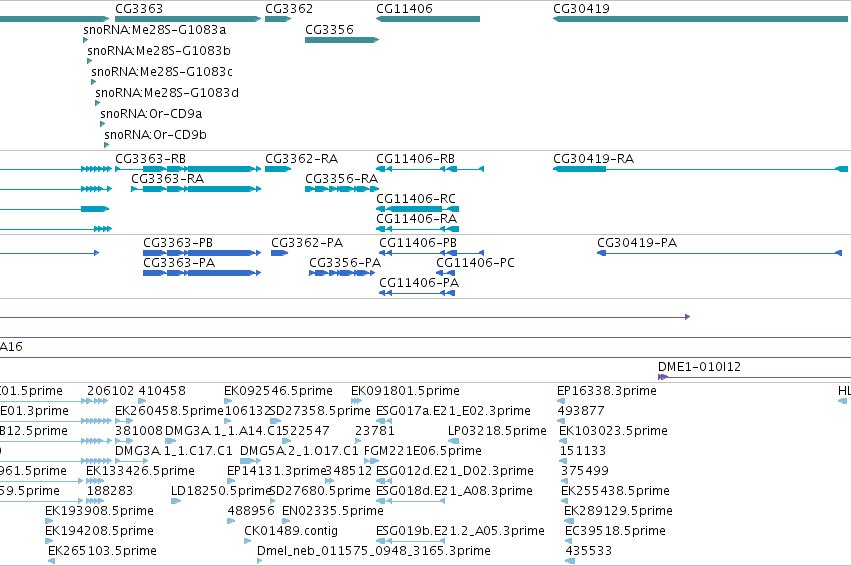Click the CG11406-PC protein label
Image resolution: width=851 pixels, height=566 pixels.
[475, 263]
